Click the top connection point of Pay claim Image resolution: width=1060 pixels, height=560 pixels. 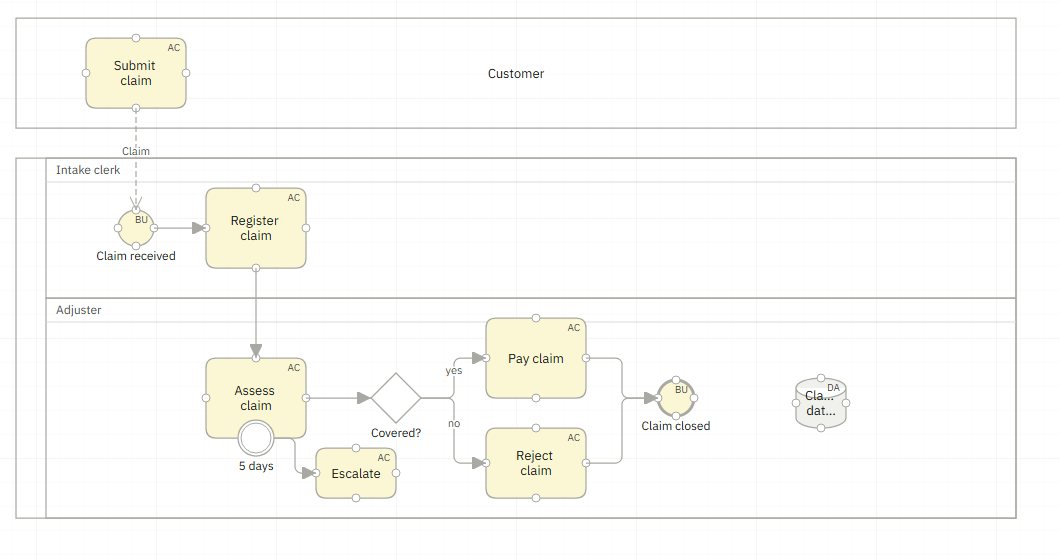[x=536, y=318]
